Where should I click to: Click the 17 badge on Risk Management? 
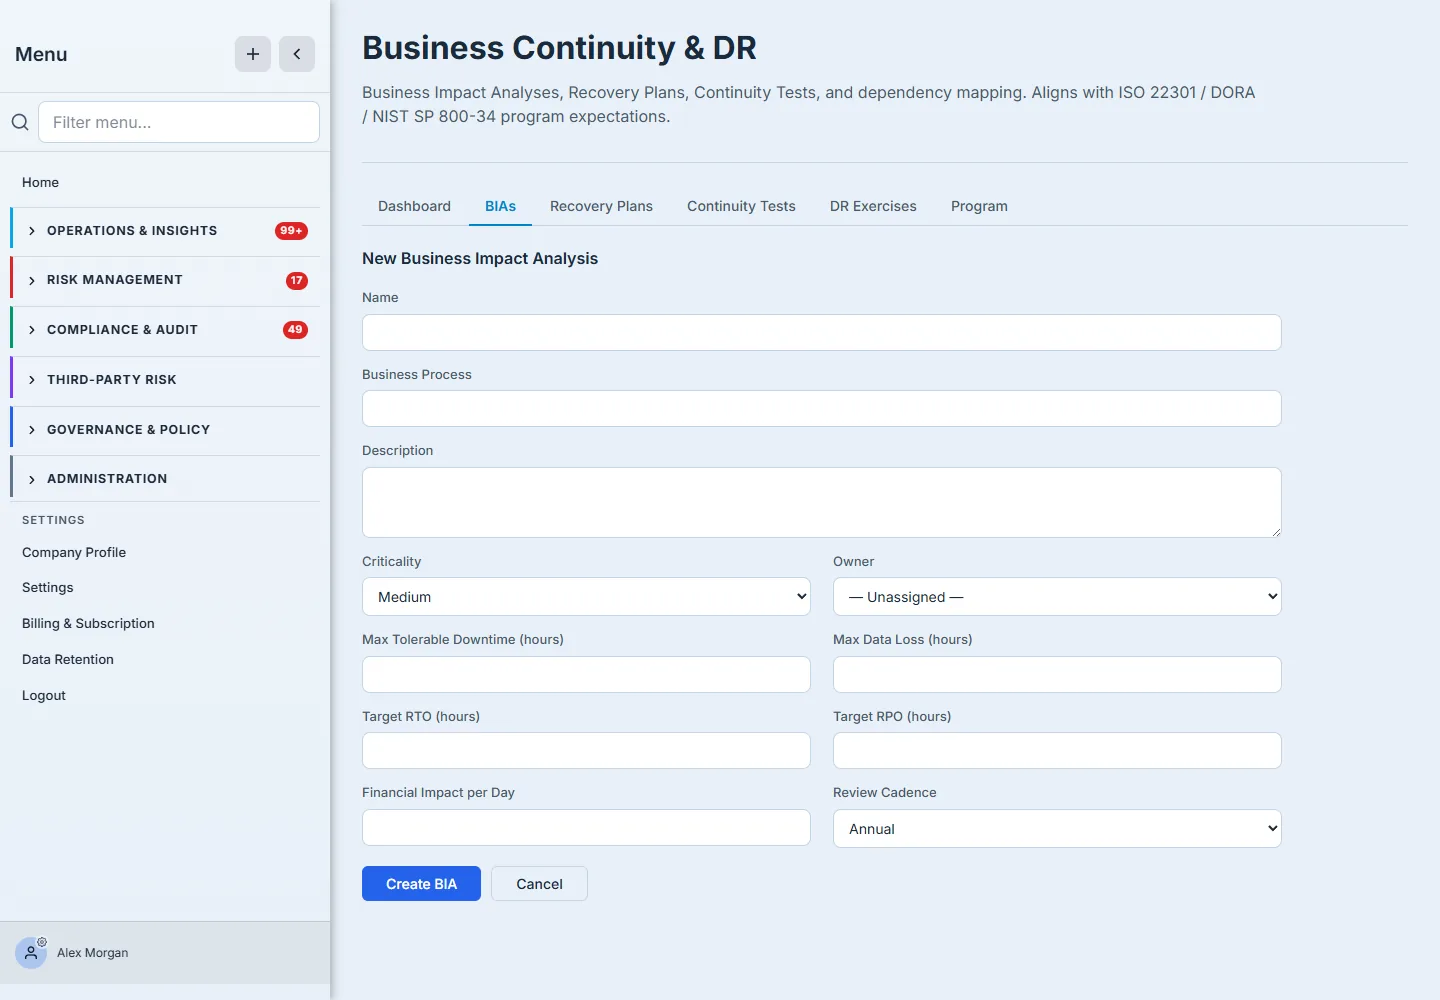click(x=297, y=281)
